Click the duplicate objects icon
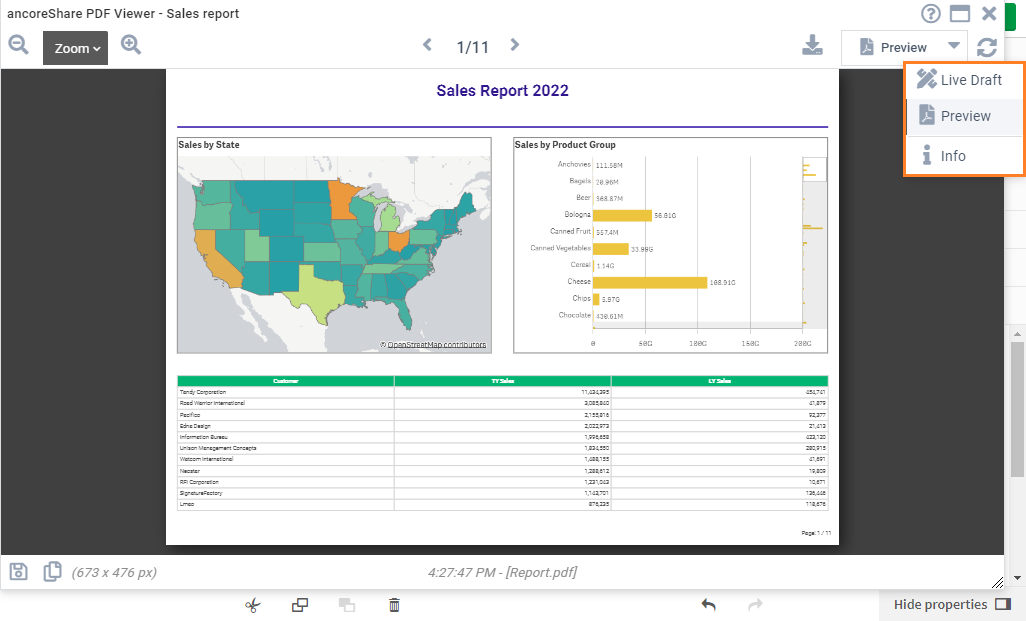This screenshot has width=1026, height=621. tap(300, 605)
